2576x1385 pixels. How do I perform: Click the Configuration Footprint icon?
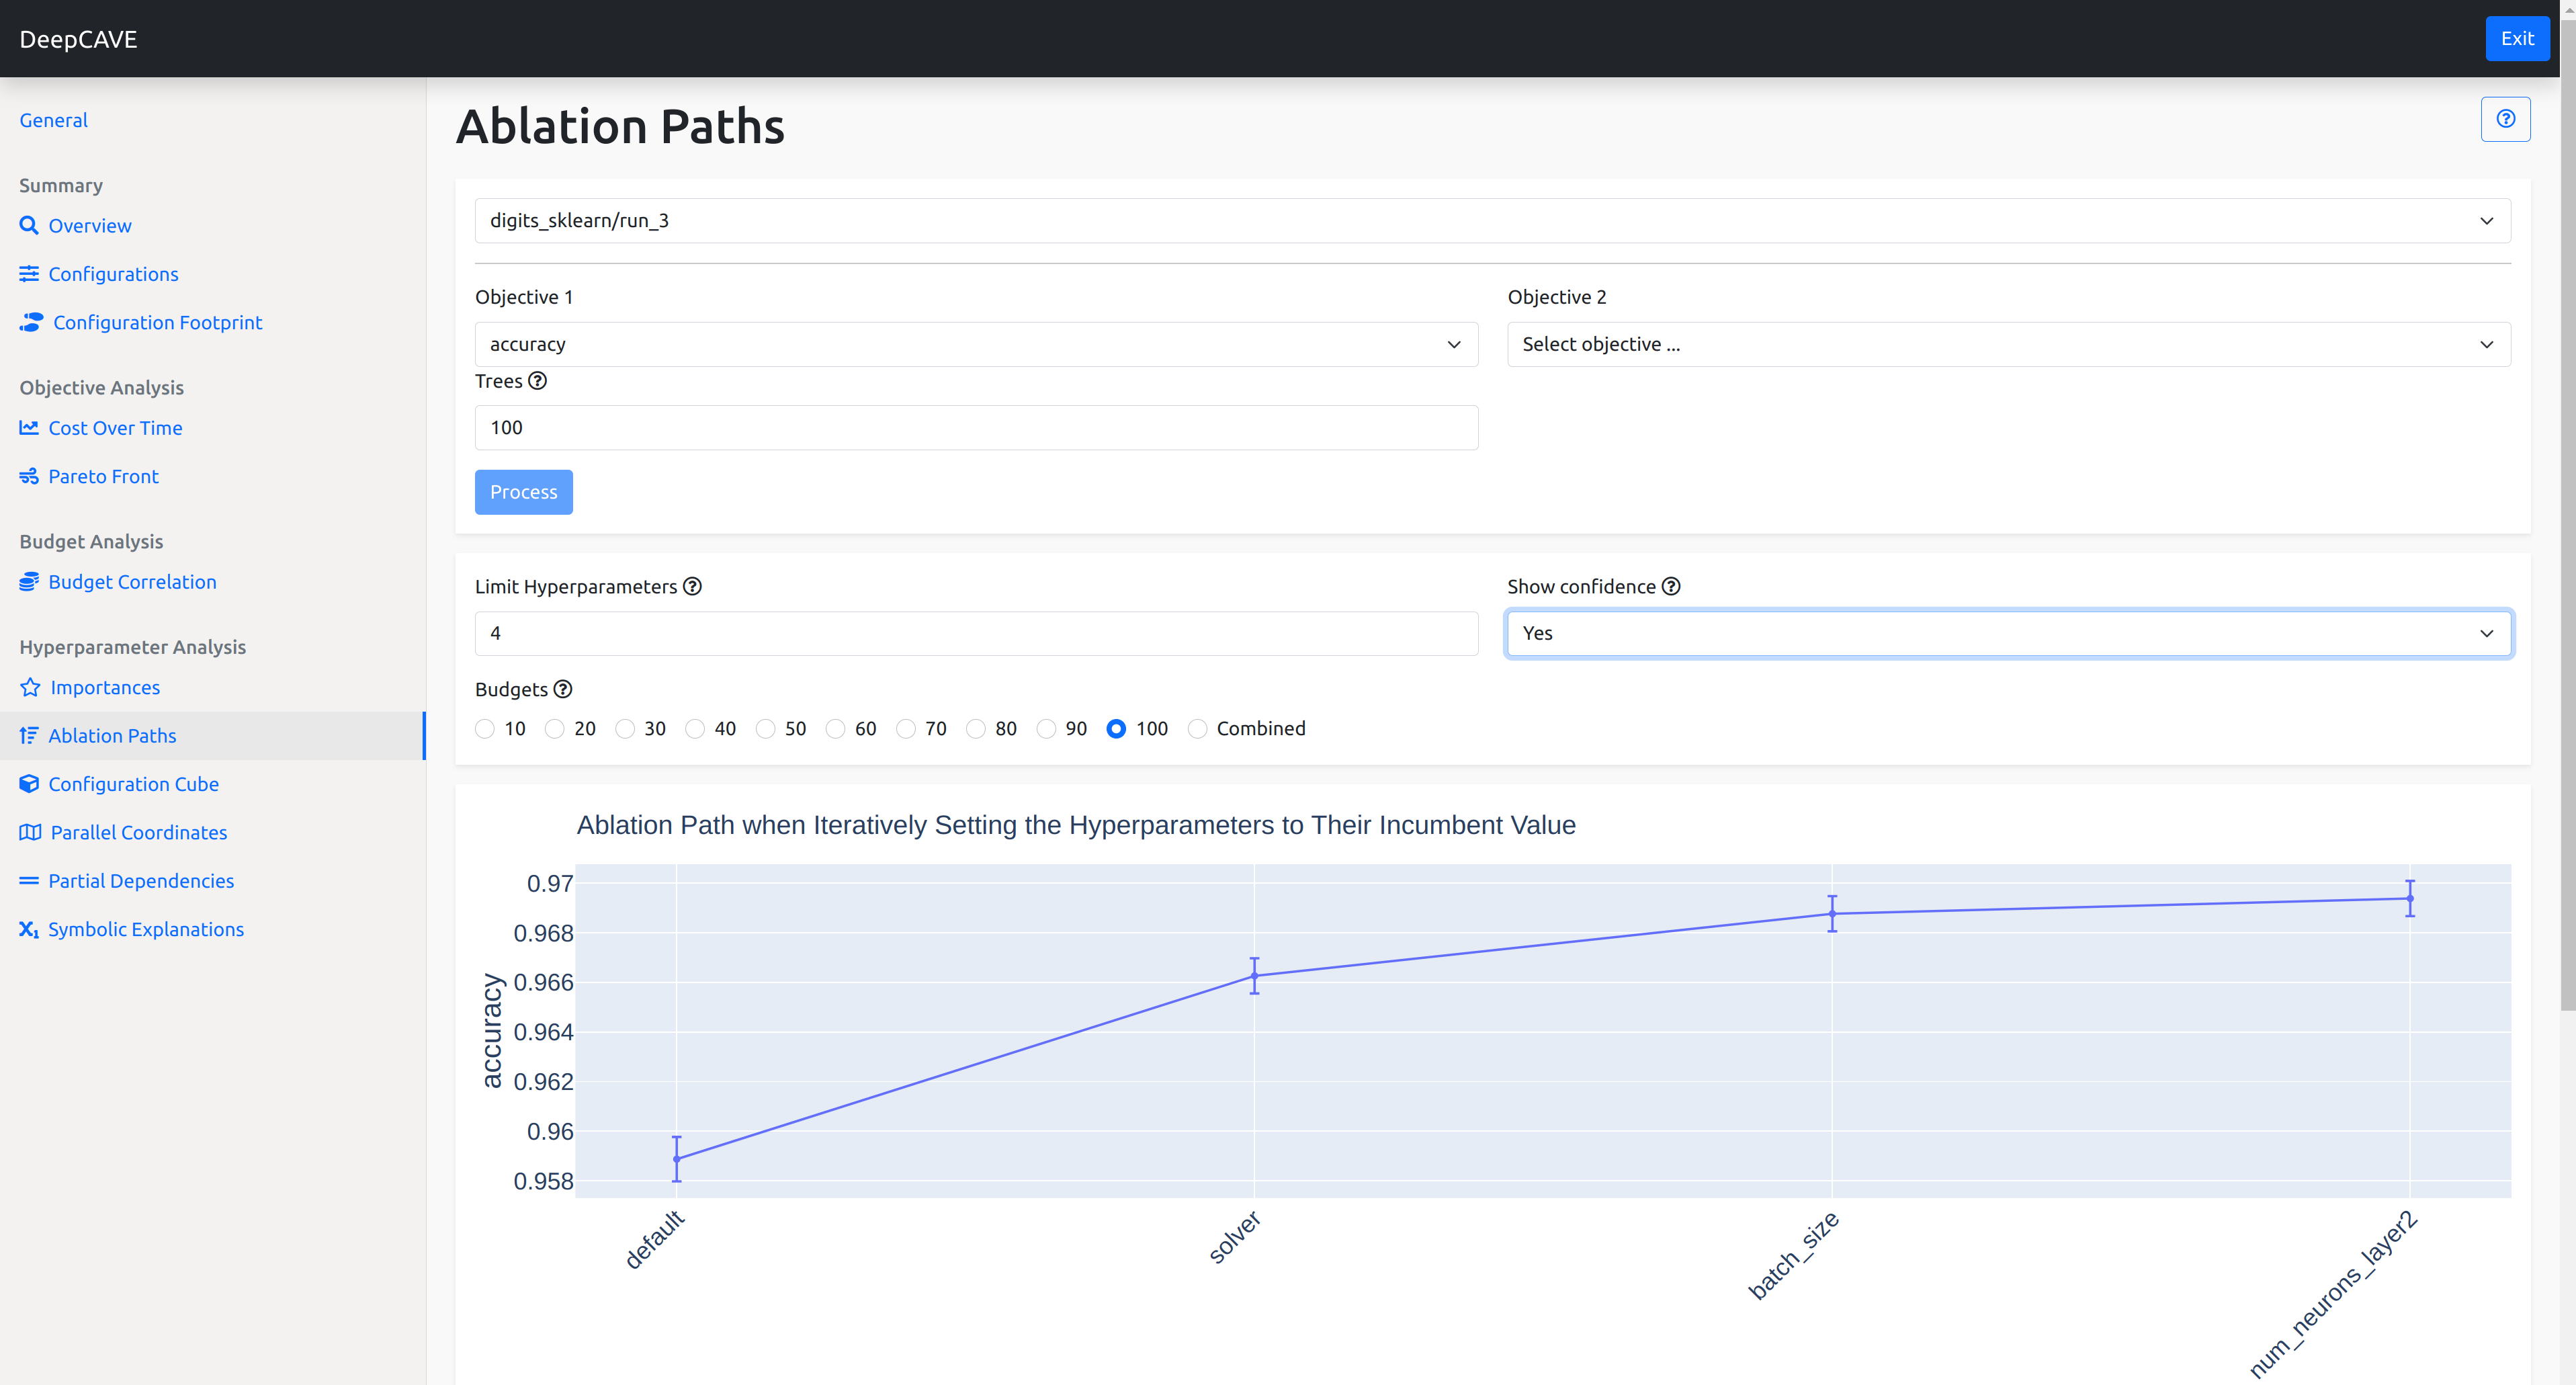click(31, 322)
